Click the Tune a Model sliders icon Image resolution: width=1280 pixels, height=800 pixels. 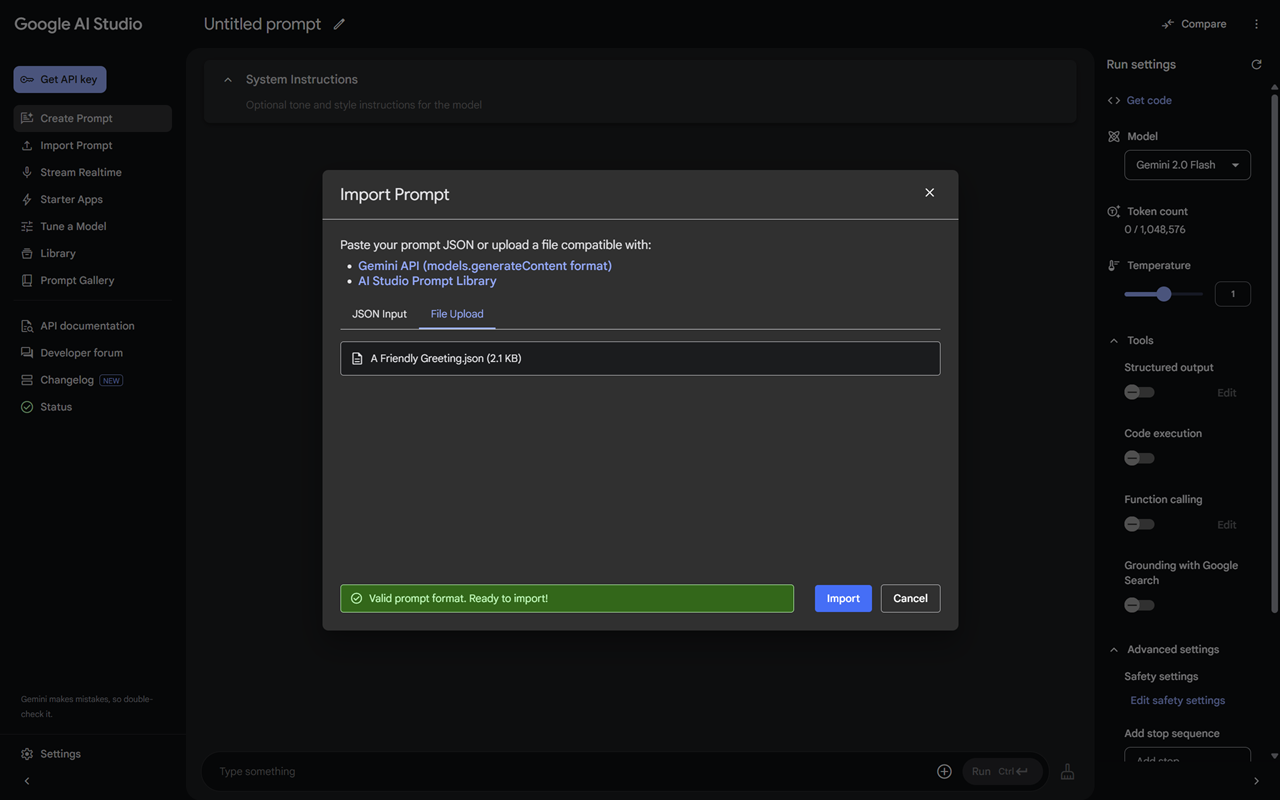27,226
